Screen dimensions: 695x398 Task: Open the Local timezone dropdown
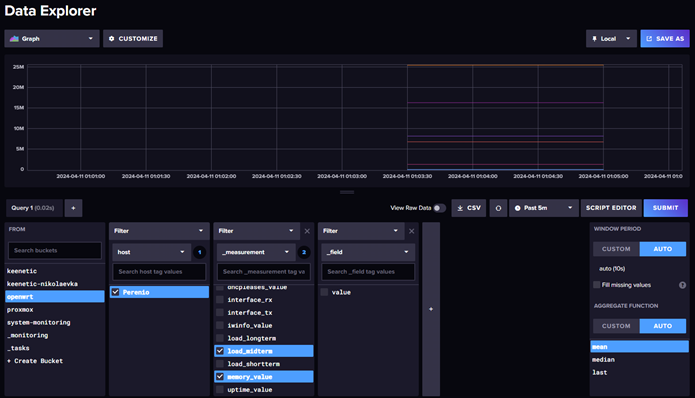pos(611,39)
